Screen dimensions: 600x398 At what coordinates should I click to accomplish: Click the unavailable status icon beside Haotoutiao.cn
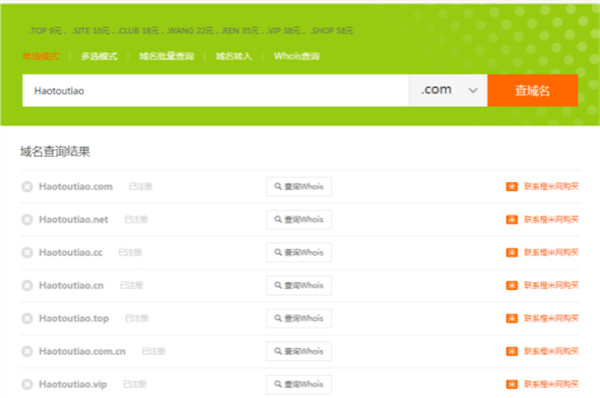pyautogui.click(x=27, y=285)
